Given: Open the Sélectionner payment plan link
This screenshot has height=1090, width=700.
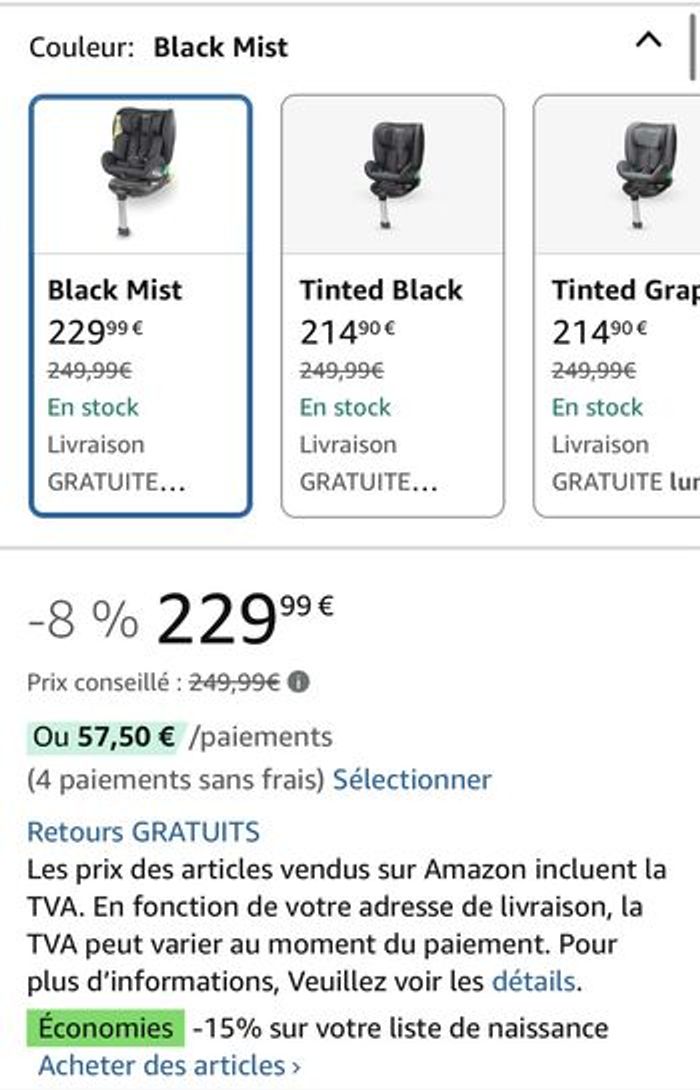Looking at the screenshot, I should pyautogui.click(x=412, y=780).
